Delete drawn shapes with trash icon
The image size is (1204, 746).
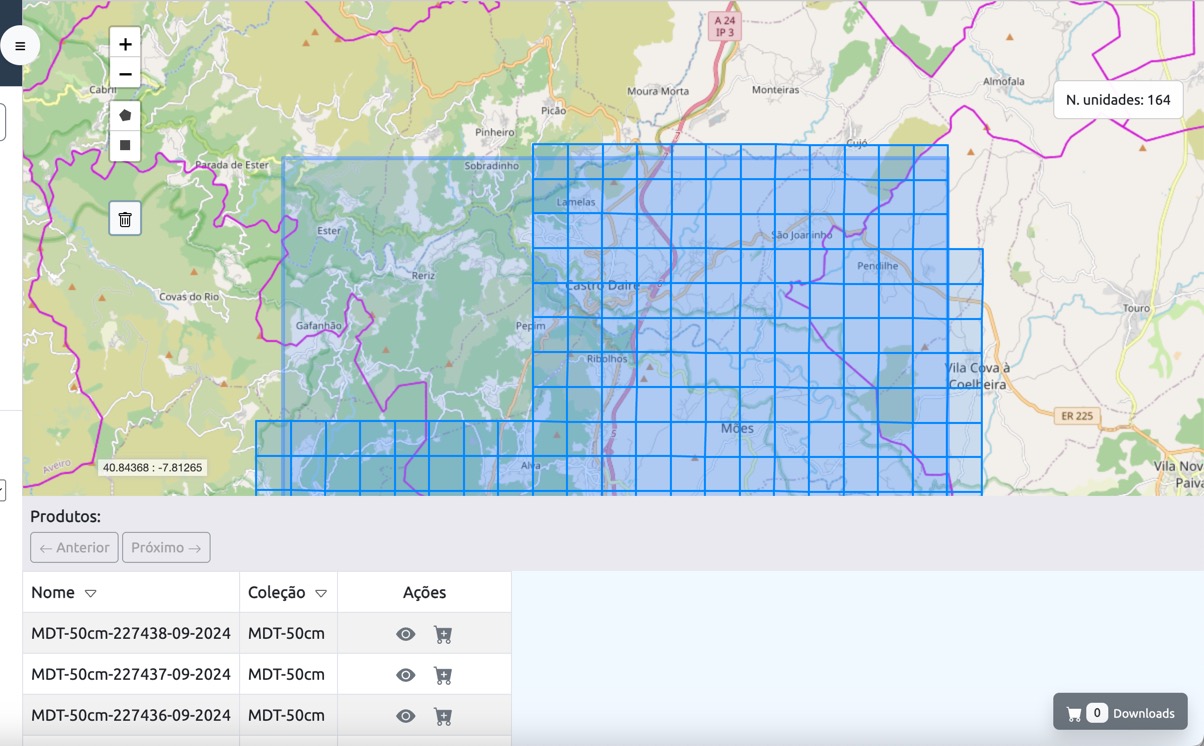click(125, 219)
